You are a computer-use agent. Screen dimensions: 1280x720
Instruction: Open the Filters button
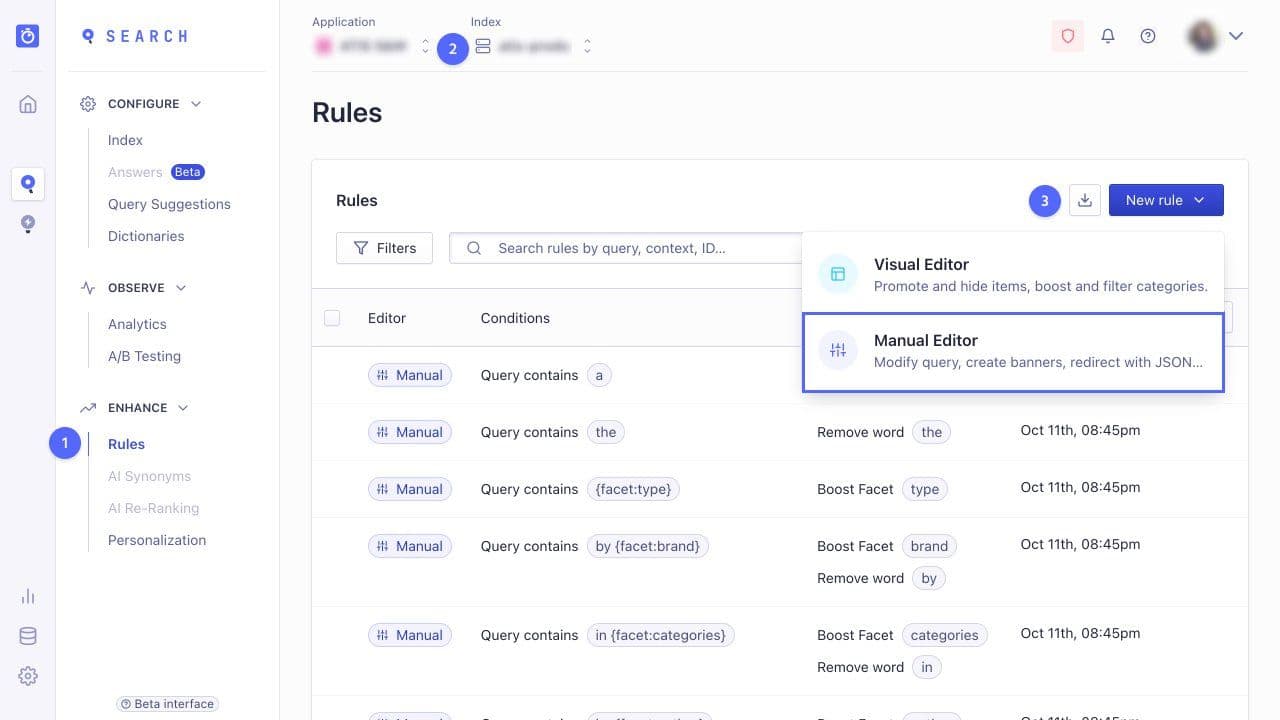tap(384, 248)
